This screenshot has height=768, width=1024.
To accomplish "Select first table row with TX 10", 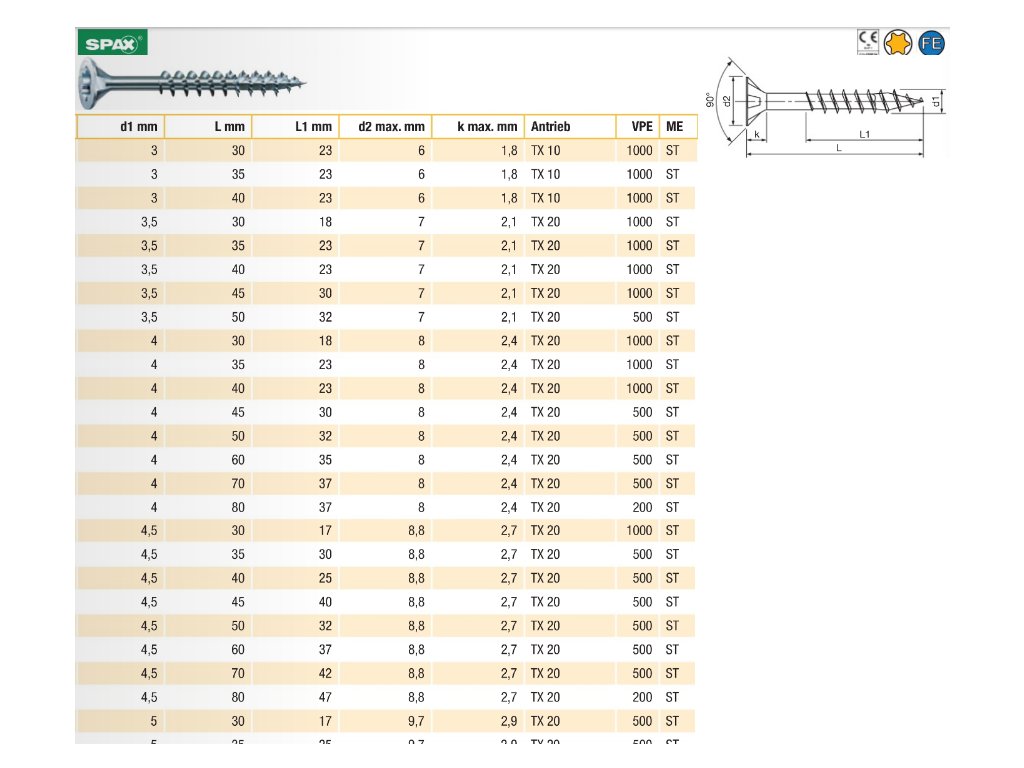I will (x=386, y=151).
